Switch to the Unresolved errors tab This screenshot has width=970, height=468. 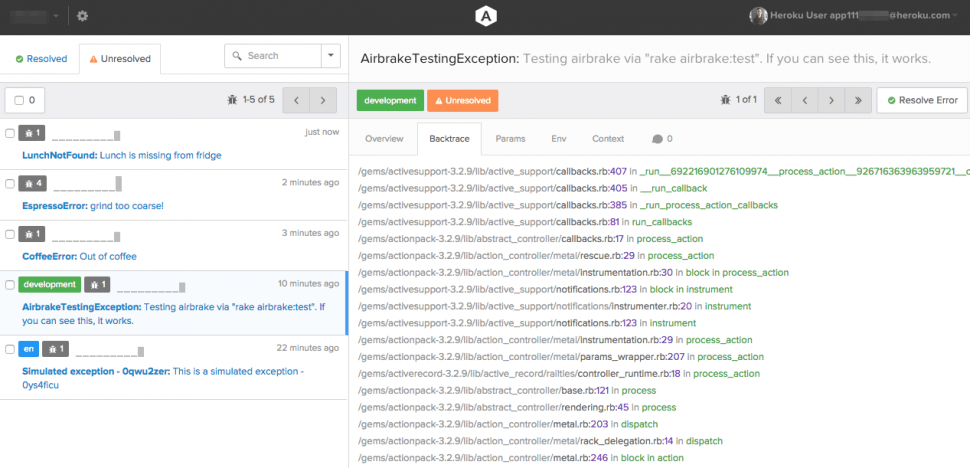[120, 59]
